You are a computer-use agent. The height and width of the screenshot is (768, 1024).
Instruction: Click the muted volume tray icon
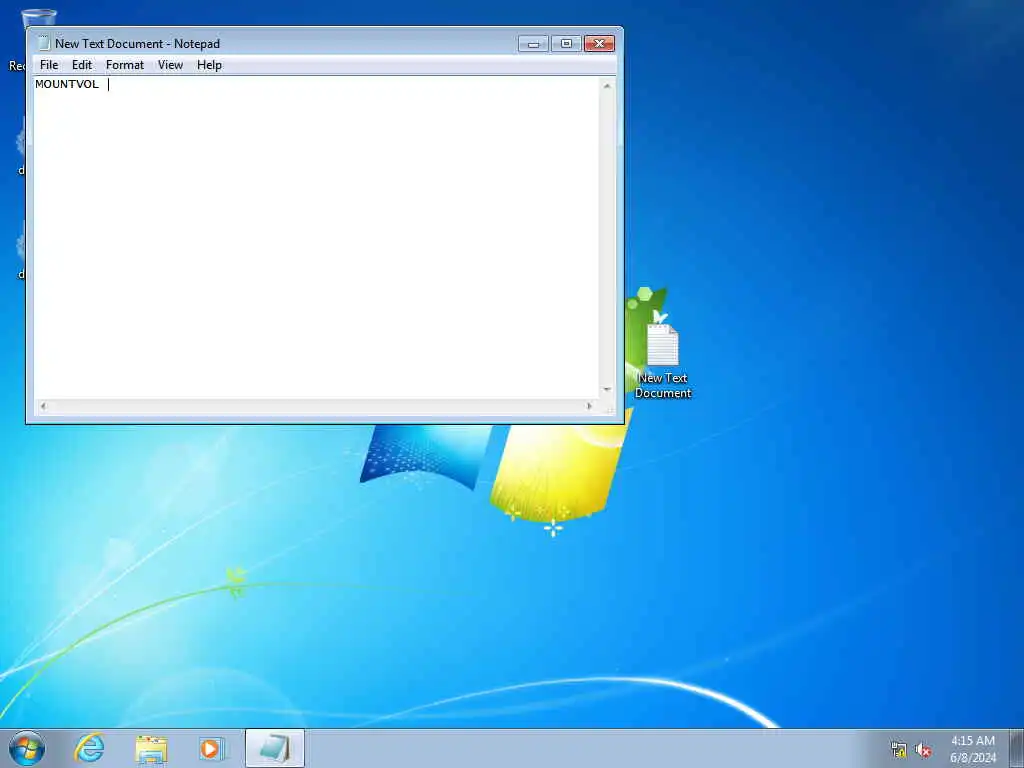[923, 749]
